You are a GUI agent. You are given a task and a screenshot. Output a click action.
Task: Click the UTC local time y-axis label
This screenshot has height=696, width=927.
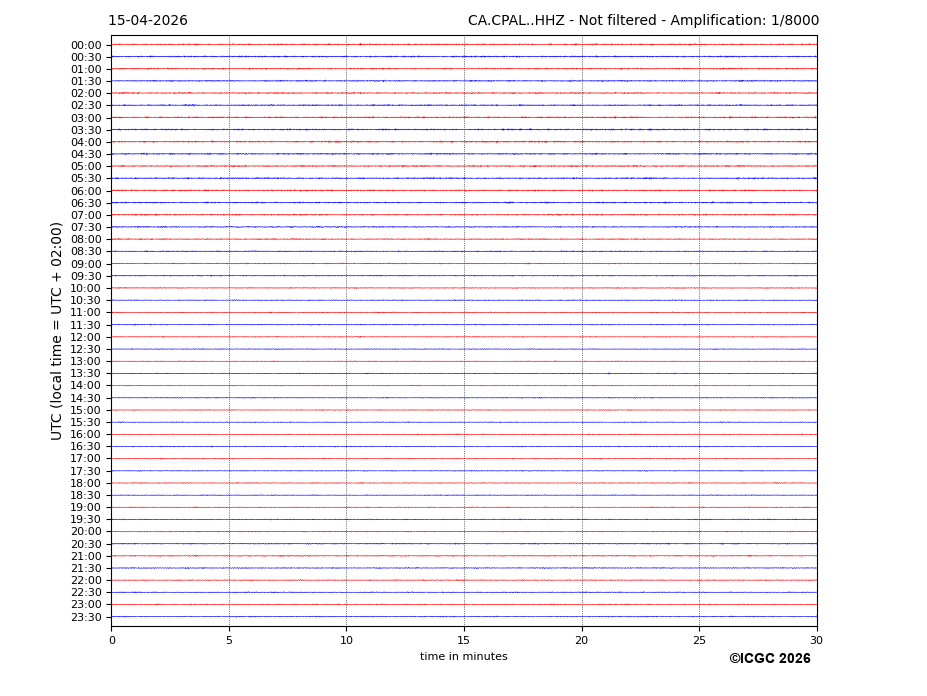tap(57, 330)
